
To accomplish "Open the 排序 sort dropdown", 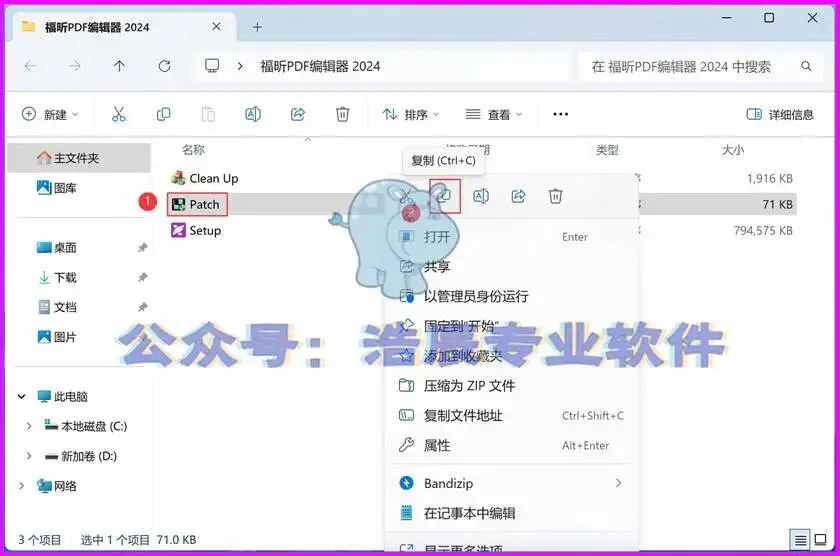I will [x=411, y=114].
